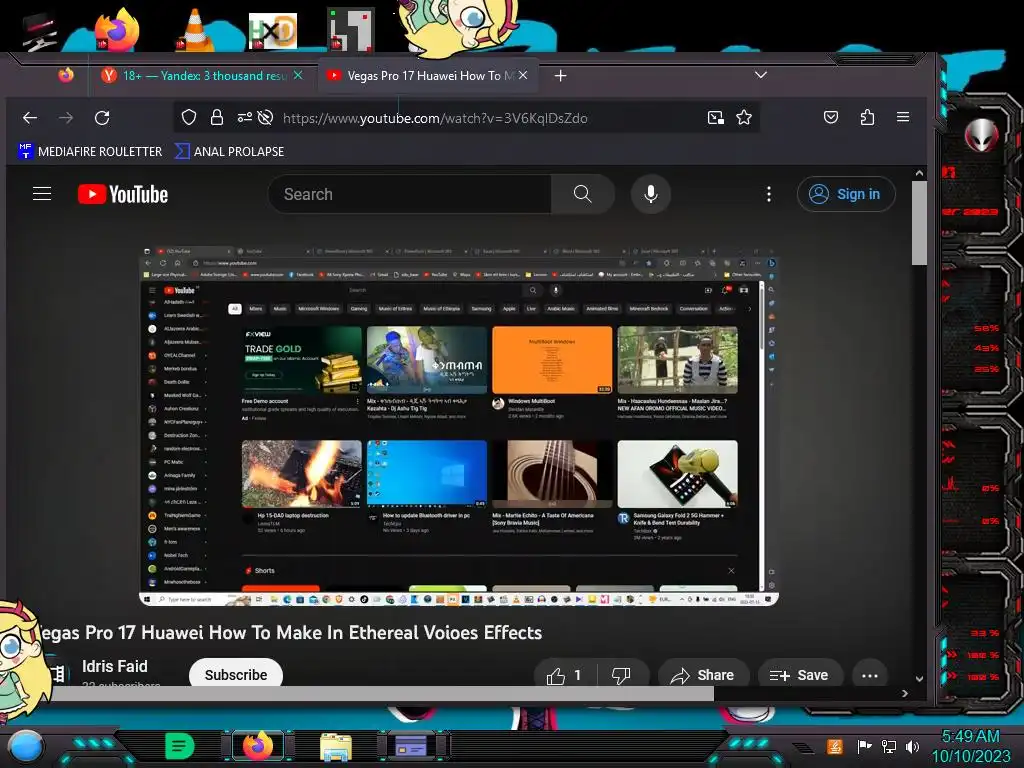
Task: Click the YouTube search magnifier button
Action: [x=583, y=194]
